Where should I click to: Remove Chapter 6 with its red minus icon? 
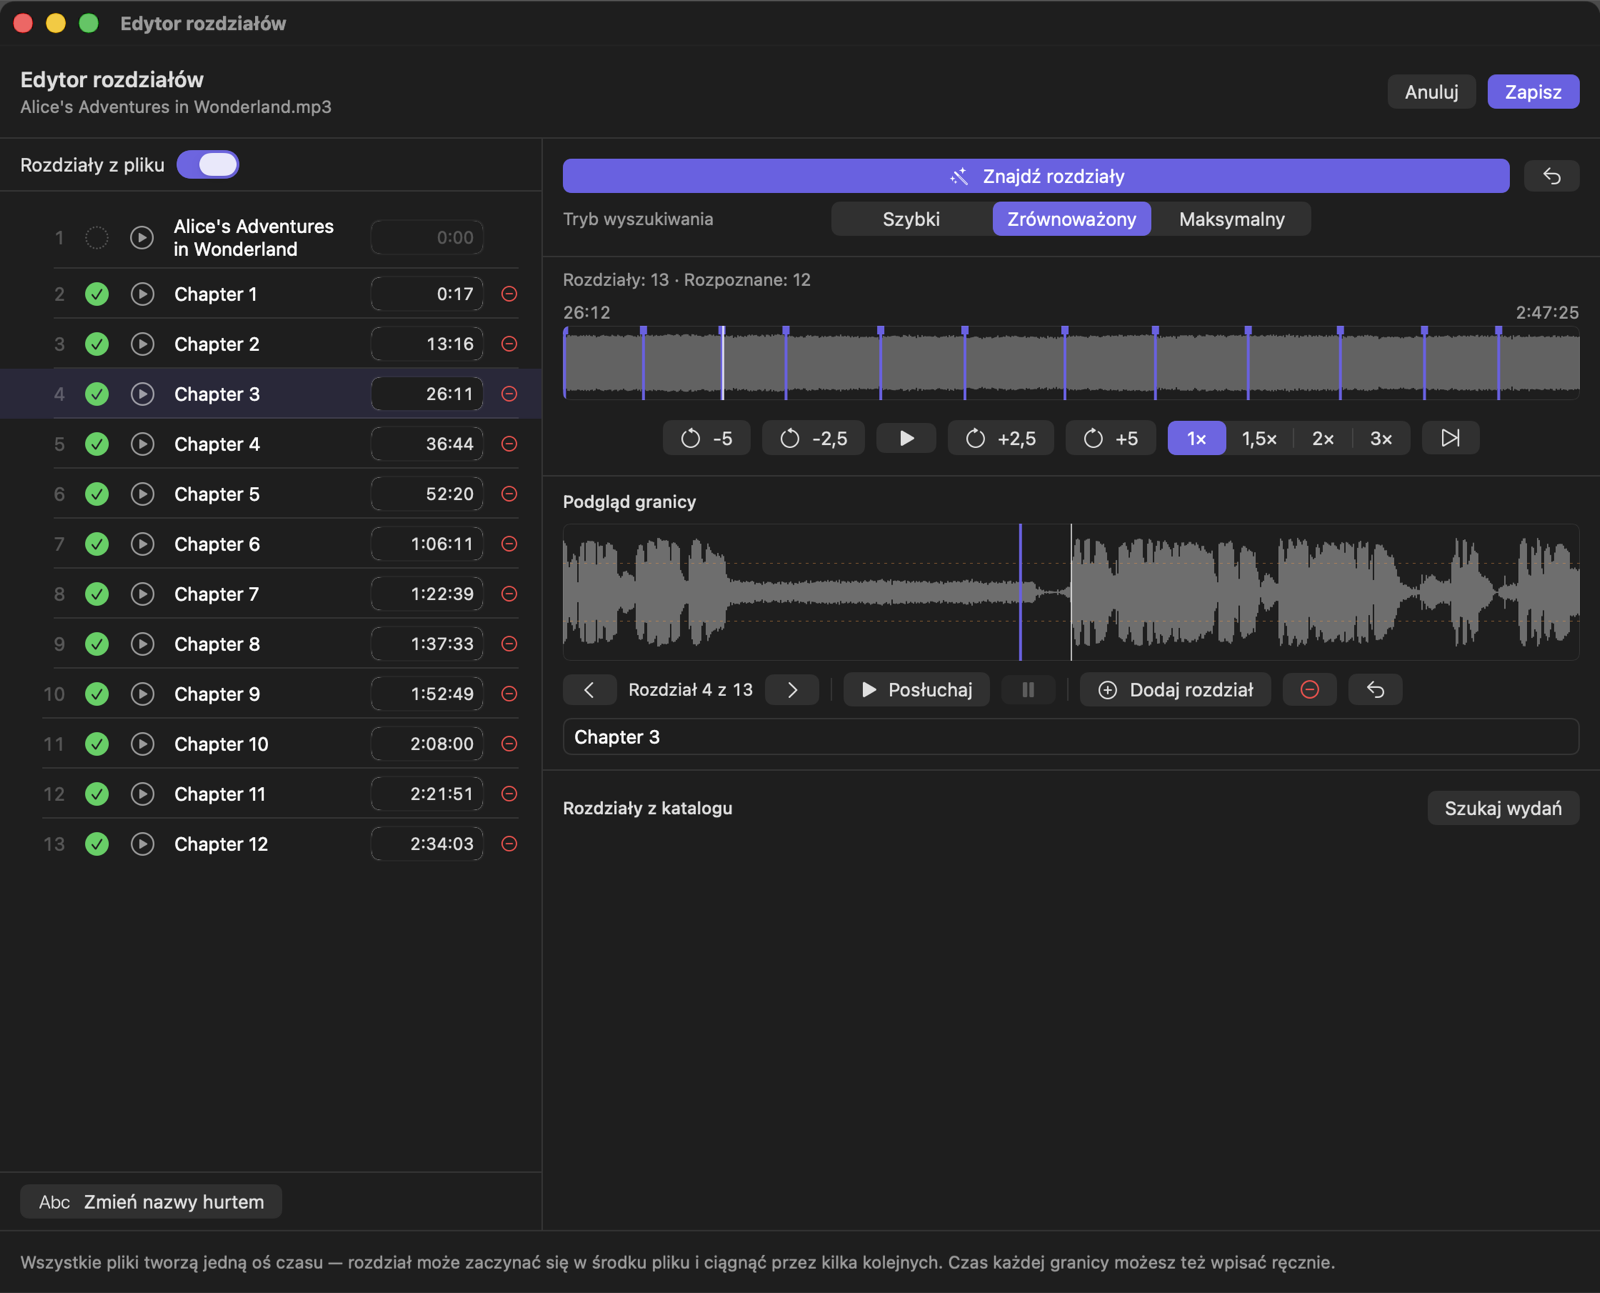tap(509, 544)
